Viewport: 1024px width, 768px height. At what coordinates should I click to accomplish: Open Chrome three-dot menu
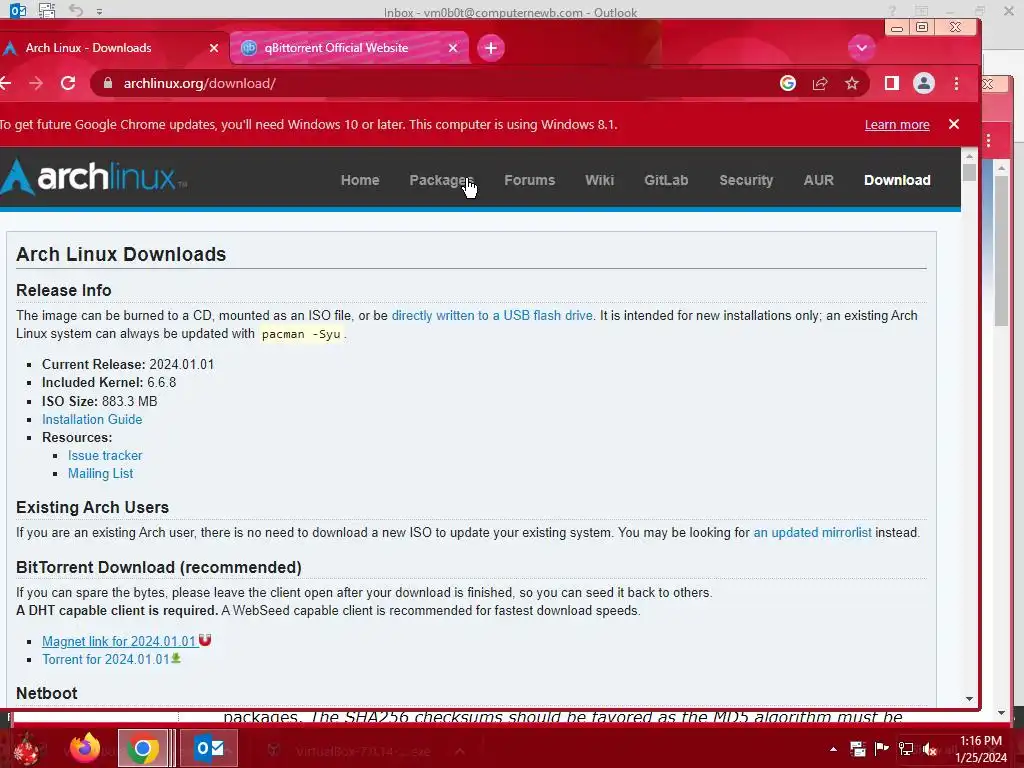(x=956, y=83)
